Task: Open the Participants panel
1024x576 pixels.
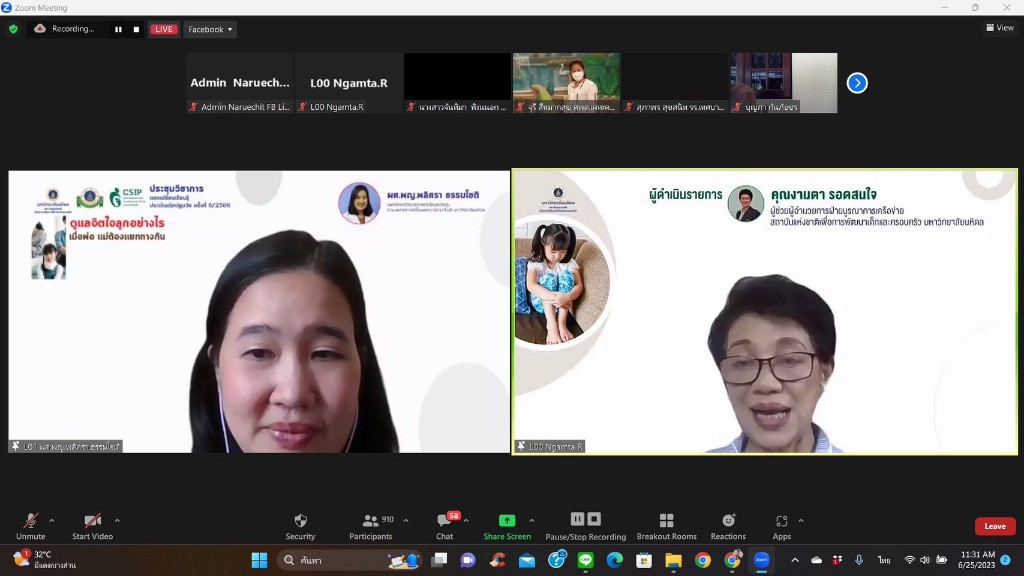Action: tap(371, 526)
